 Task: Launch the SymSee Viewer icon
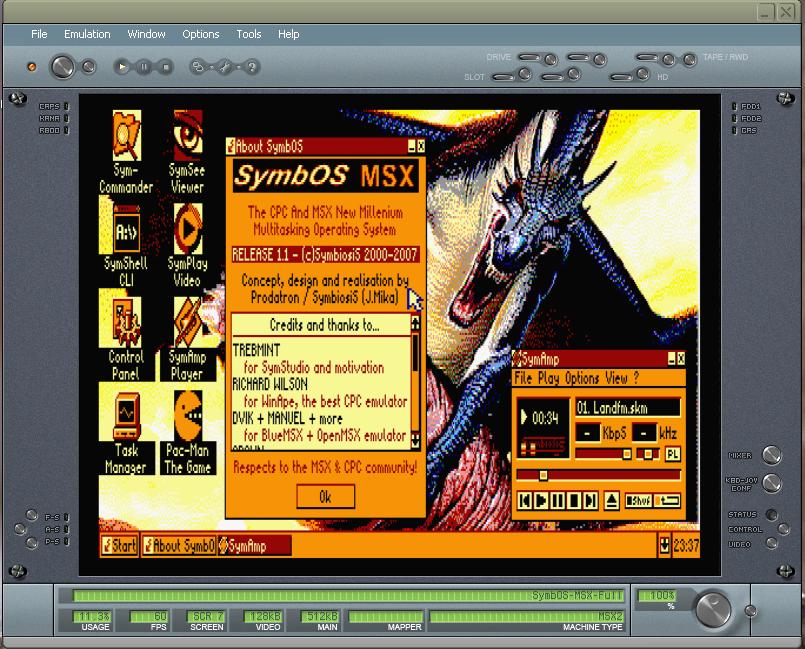[x=187, y=152]
